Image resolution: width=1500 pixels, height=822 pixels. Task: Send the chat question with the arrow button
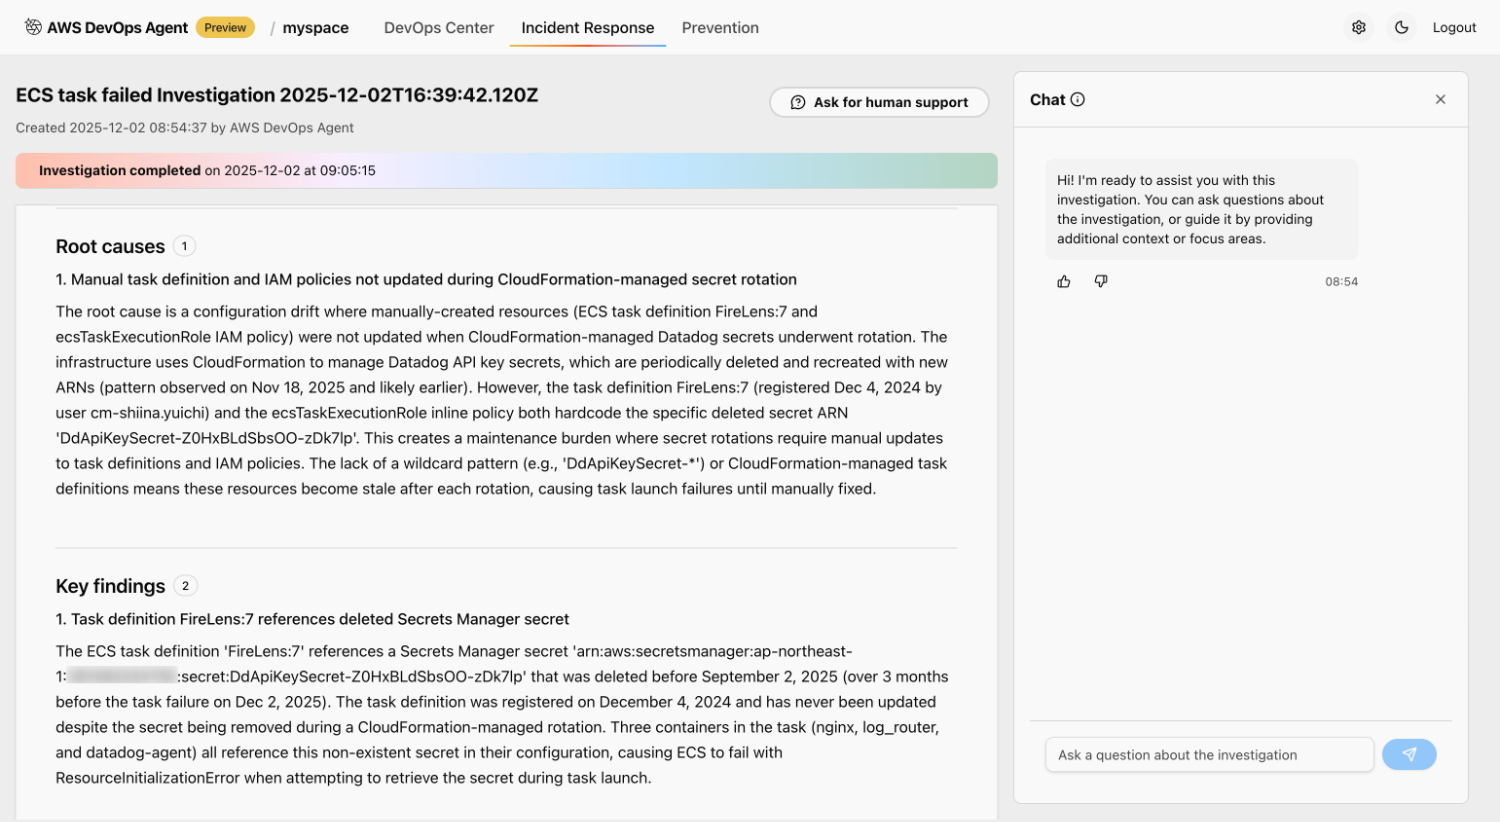(x=1409, y=755)
